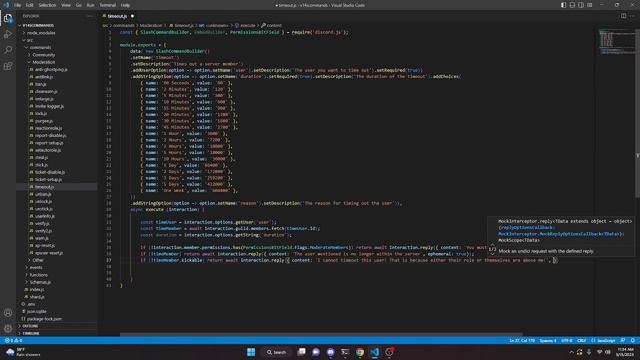This screenshot has width=640, height=360.
Task: Select timeout.js in the file tree
Action: (44, 187)
